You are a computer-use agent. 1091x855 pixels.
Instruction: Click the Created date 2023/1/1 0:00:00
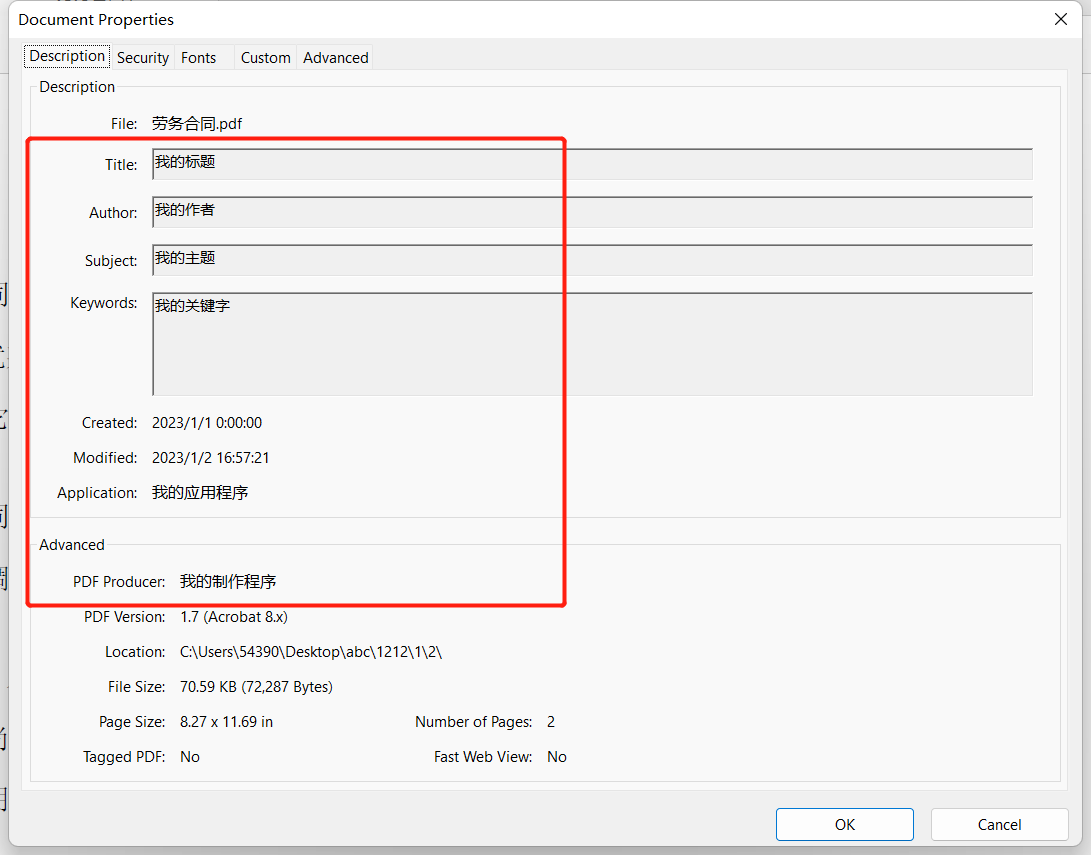pyautogui.click(x=207, y=423)
